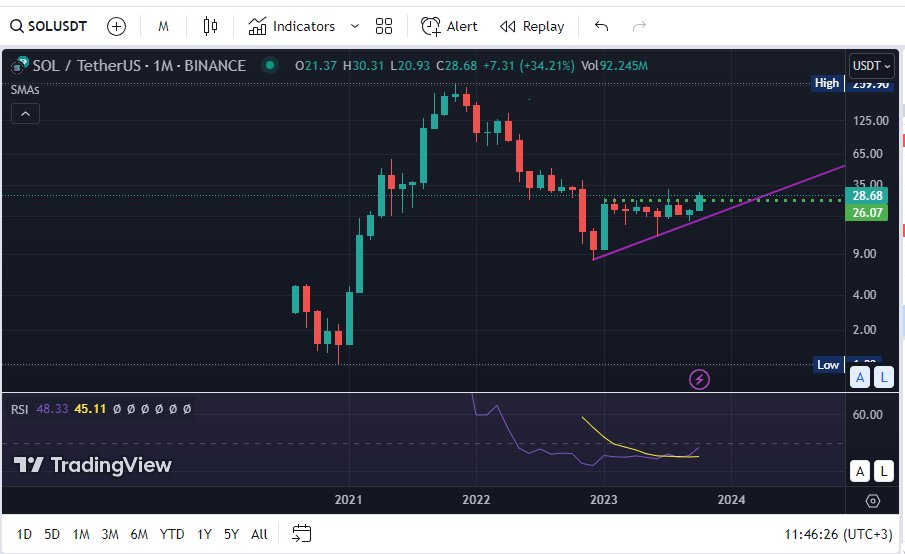Toggle log scale L on RSI pane
Viewport: 905px width, 554px height.
884,471
